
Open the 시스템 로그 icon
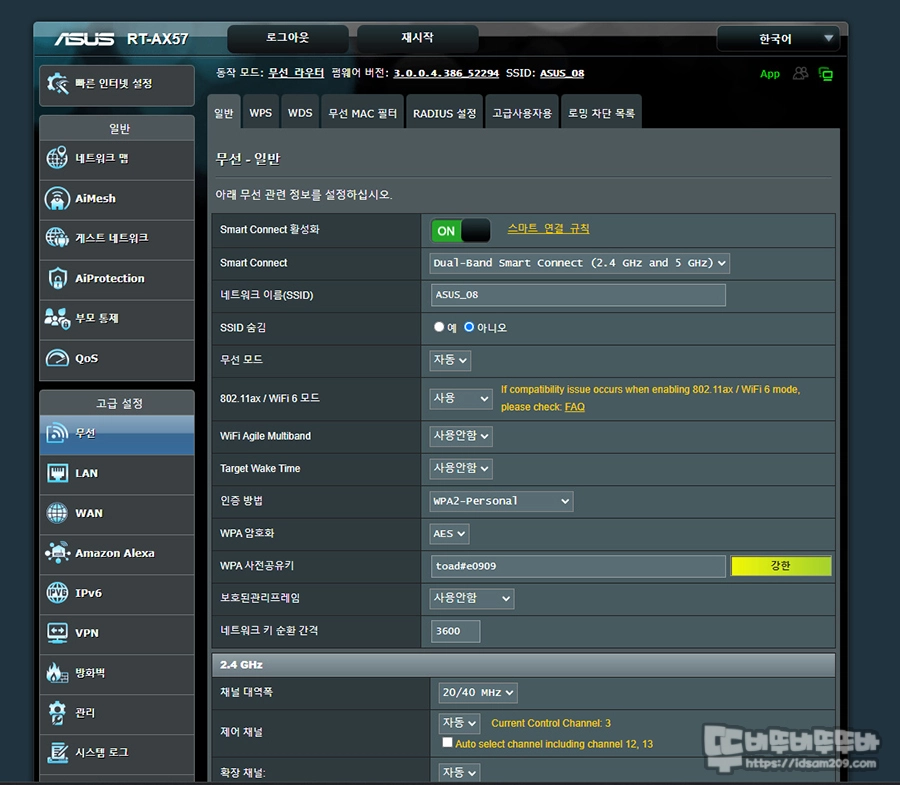[57, 752]
